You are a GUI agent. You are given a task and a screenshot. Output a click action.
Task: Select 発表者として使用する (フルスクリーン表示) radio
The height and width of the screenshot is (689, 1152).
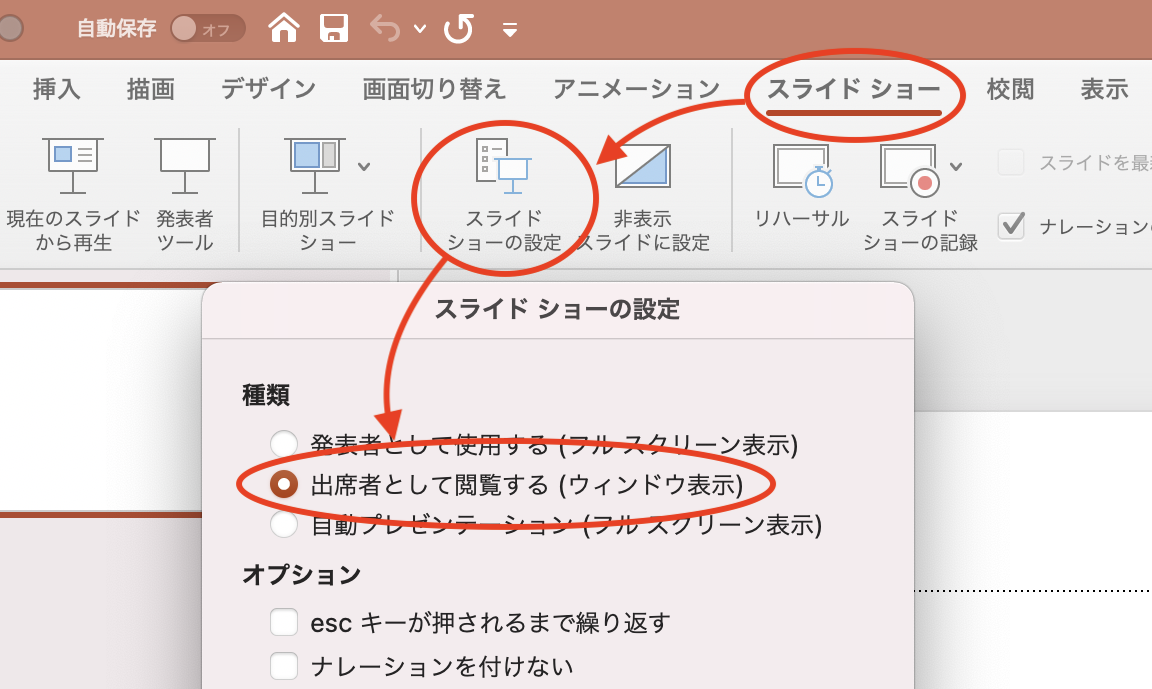click(284, 444)
